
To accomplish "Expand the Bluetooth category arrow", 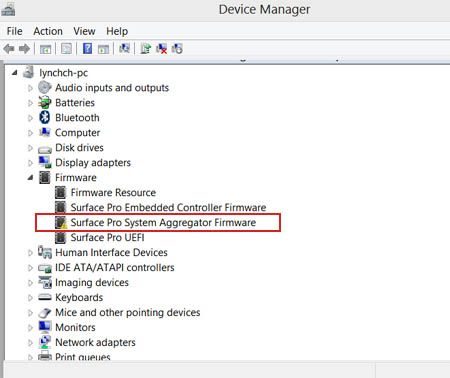I will (30, 118).
